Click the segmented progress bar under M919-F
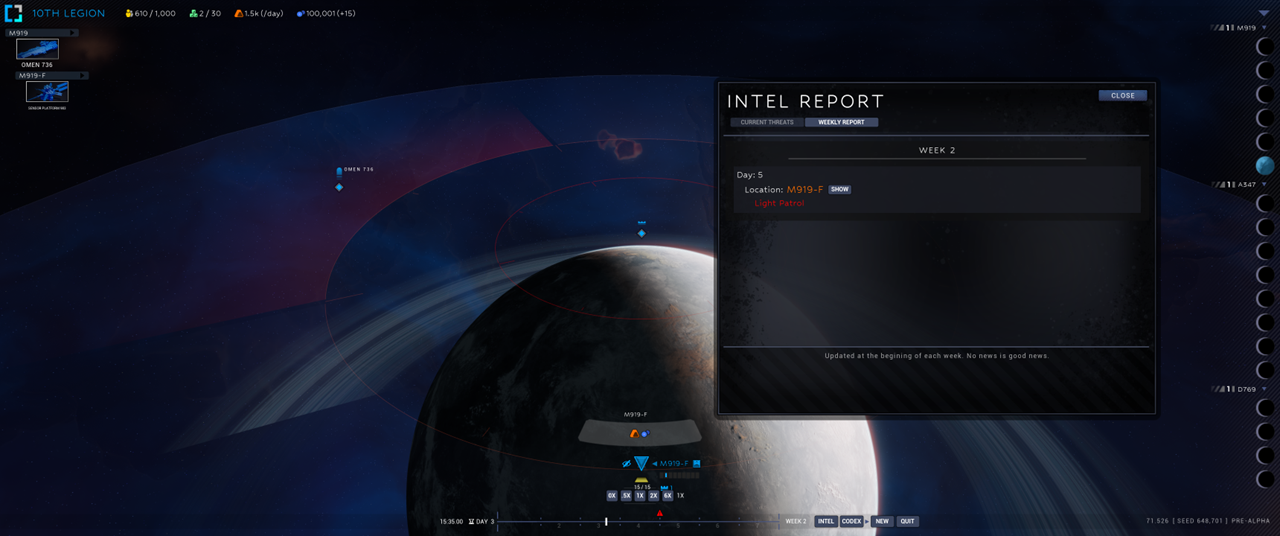Viewport: 1280px width, 536px height. pos(679,475)
